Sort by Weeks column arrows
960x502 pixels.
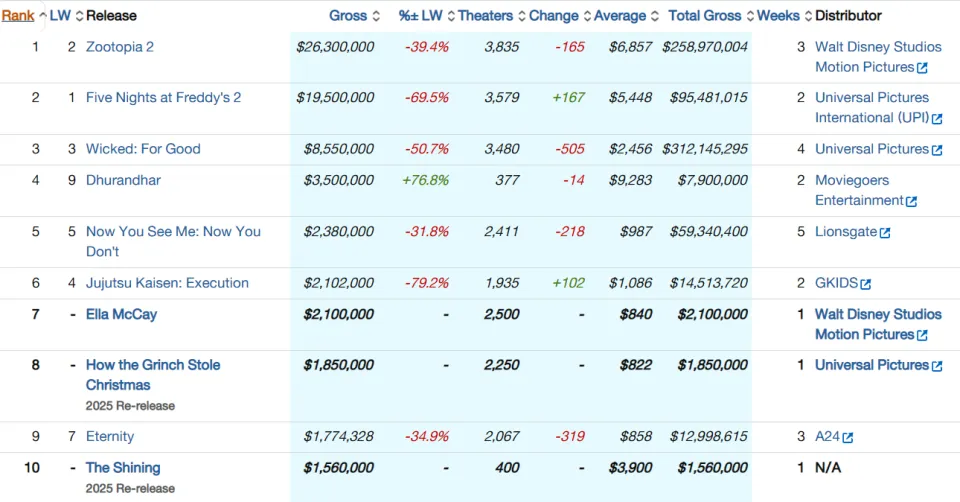[808, 16]
